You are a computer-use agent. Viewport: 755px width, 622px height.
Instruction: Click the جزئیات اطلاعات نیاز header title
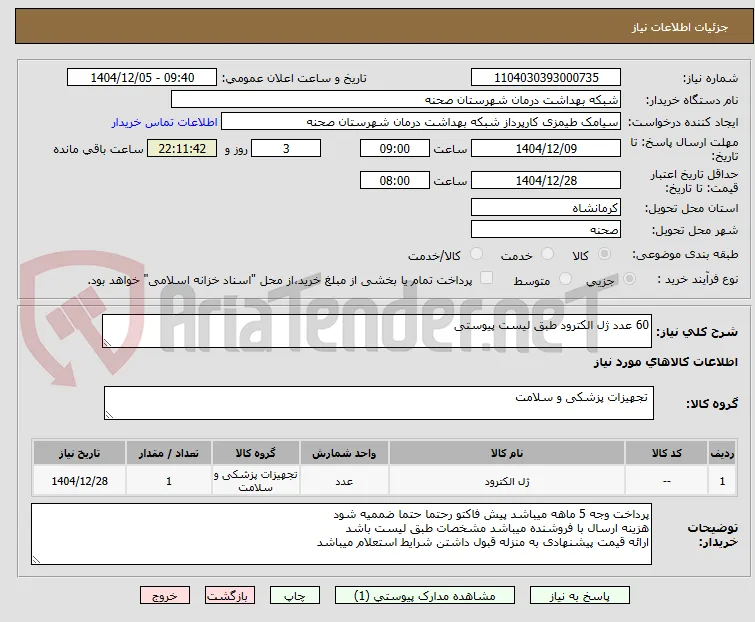click(x=679, y=27)
